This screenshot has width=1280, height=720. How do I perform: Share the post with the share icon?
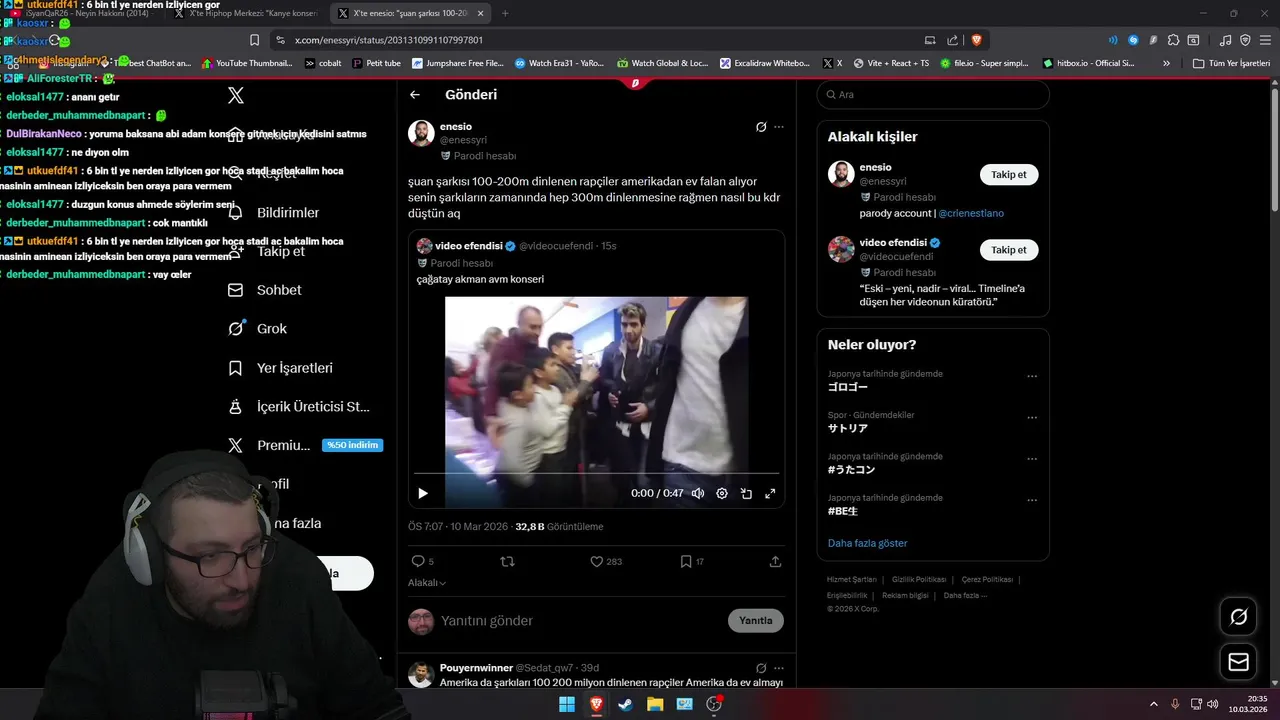775,562
